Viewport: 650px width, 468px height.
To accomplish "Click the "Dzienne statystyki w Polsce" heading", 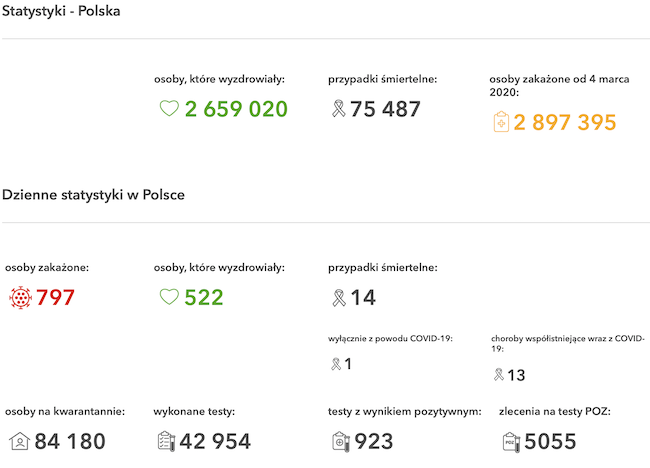I will (93, 195).
